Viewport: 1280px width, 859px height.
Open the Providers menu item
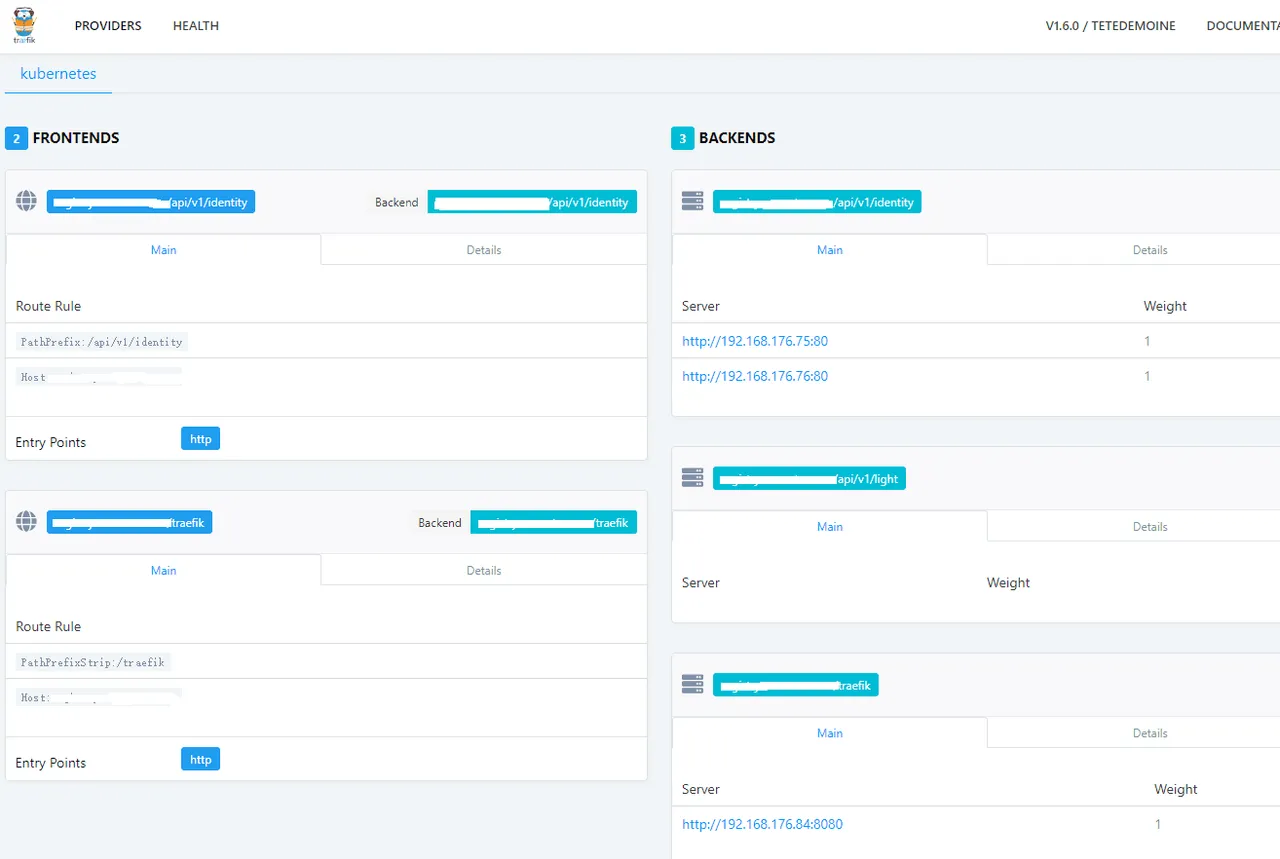pyautogui.click(x=108, y=26)
